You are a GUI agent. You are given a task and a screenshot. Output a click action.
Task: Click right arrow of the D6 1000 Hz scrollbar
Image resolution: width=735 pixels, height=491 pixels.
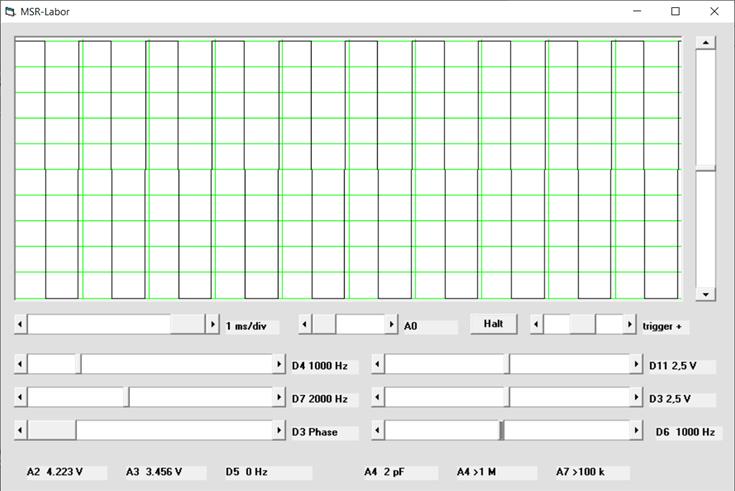[636, 431]
